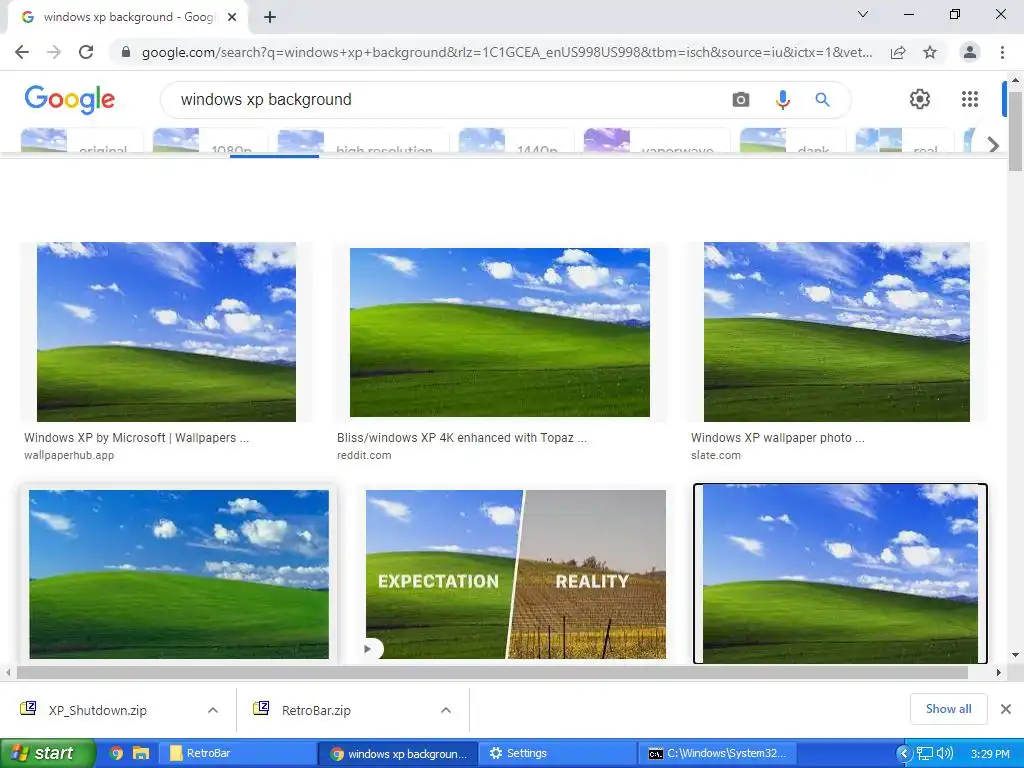1024x768 pixels.
Task: Show more filter chips with right arrow
Action: pyautogui.click(x=993, y=144)
